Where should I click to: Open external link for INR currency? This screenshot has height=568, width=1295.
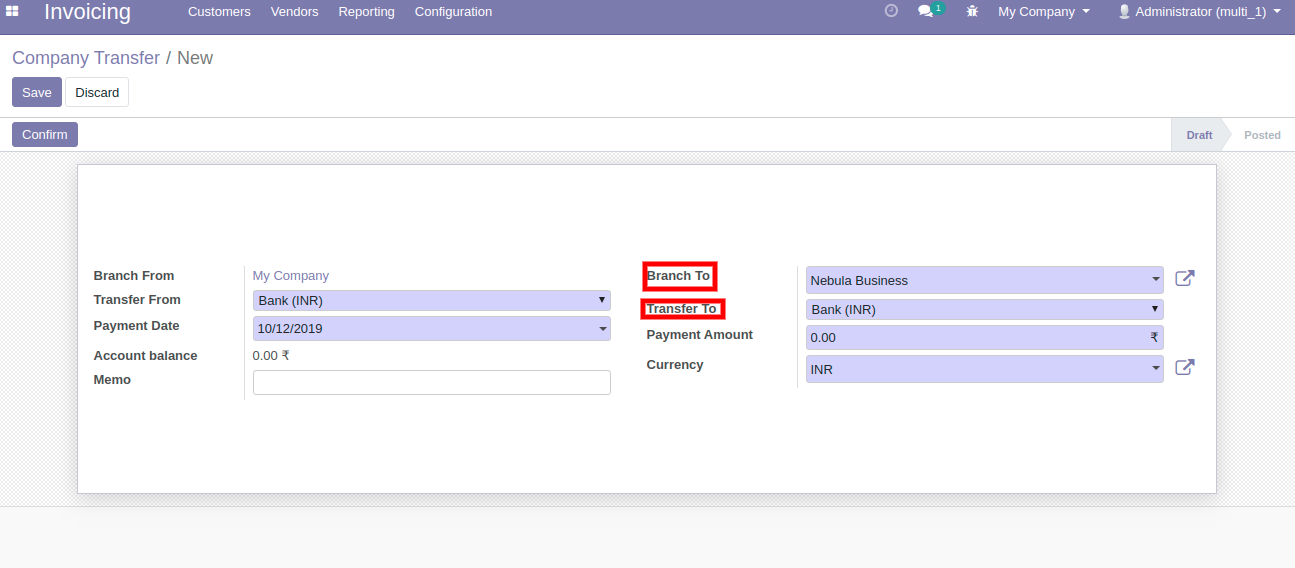[x=1184, y=368]
